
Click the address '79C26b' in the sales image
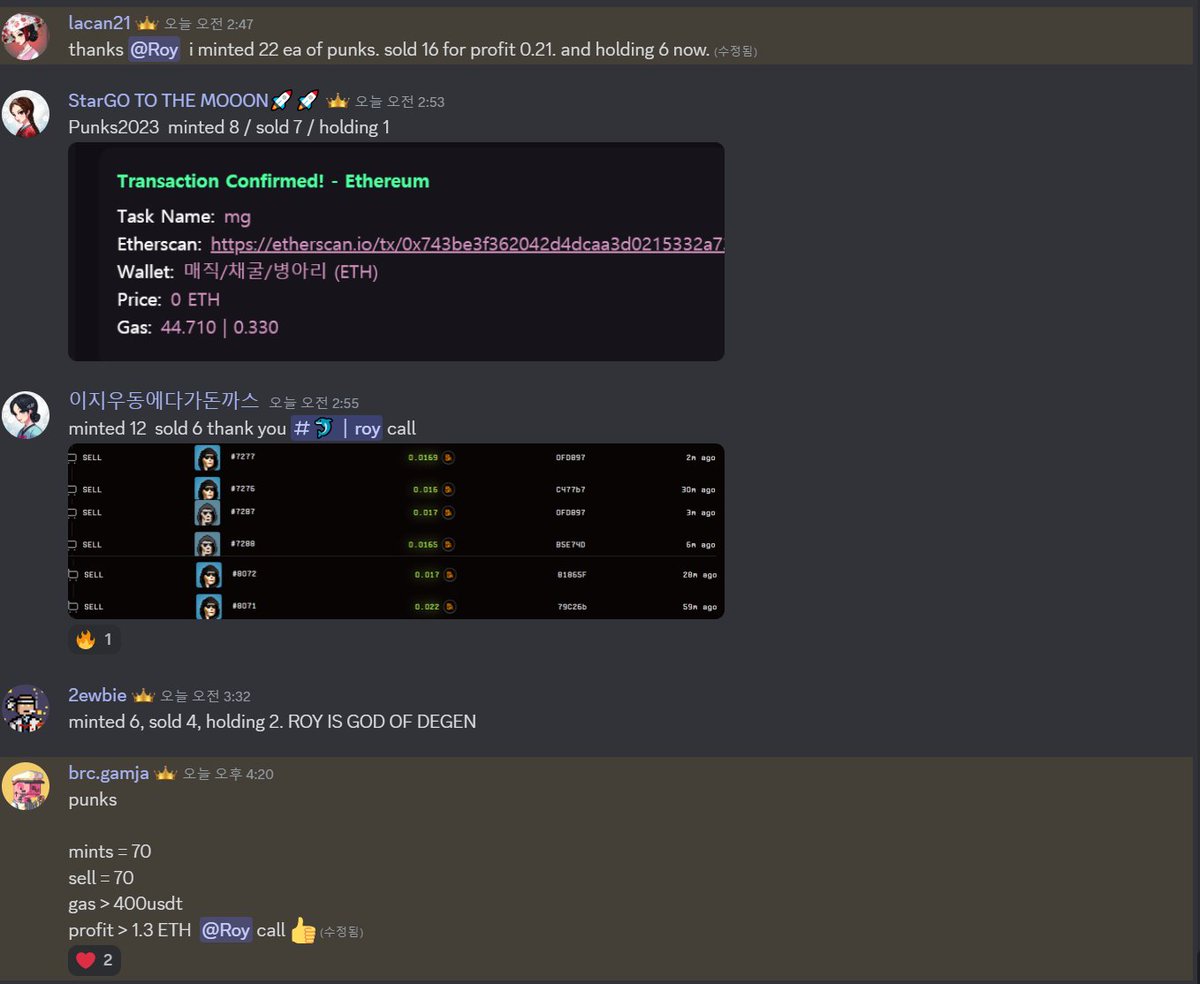pos(572,607)
